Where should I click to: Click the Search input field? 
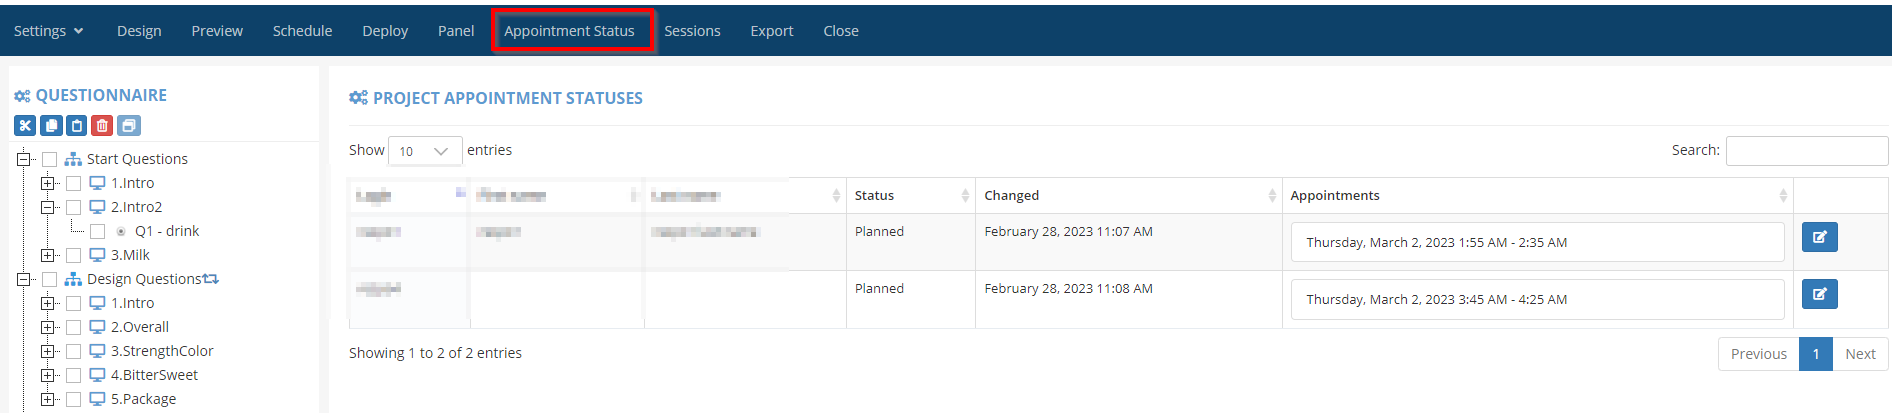click(x=1806, y=151)
